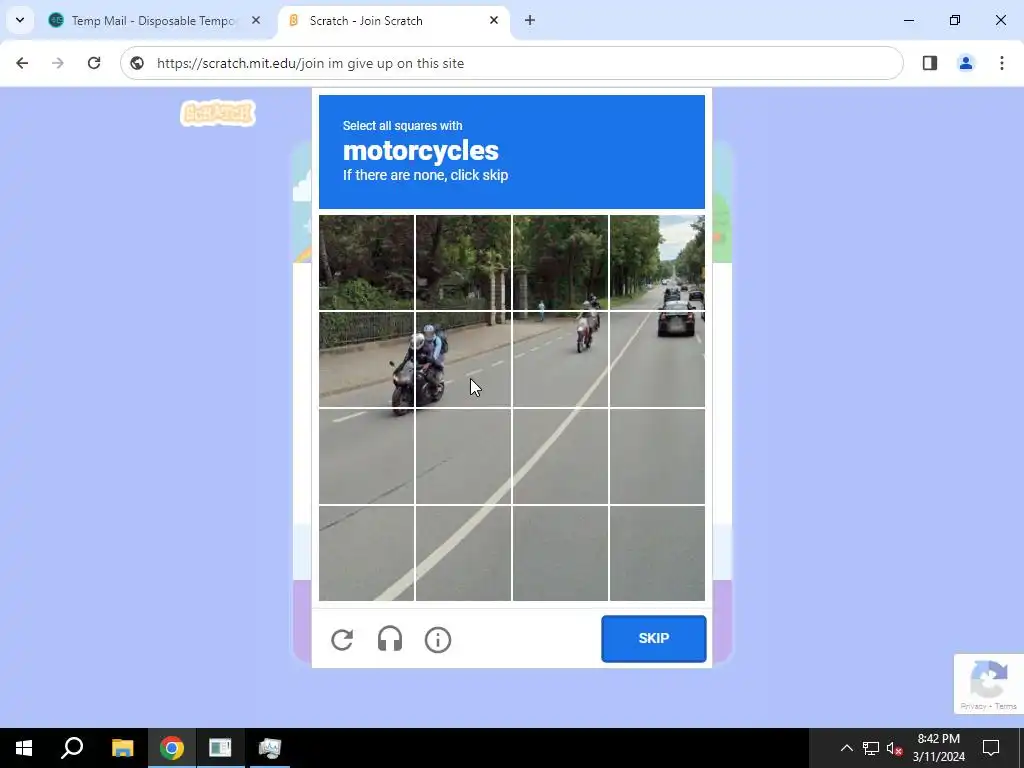The height and width of the screenshot is (768, 1024).
Task: Open network status tray icon
Action: click(x=870, y=748)
